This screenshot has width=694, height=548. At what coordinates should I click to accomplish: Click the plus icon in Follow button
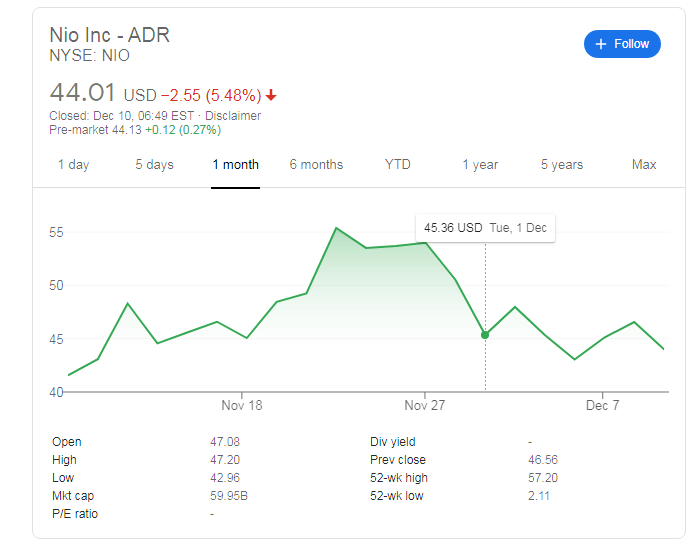(601, 44)
